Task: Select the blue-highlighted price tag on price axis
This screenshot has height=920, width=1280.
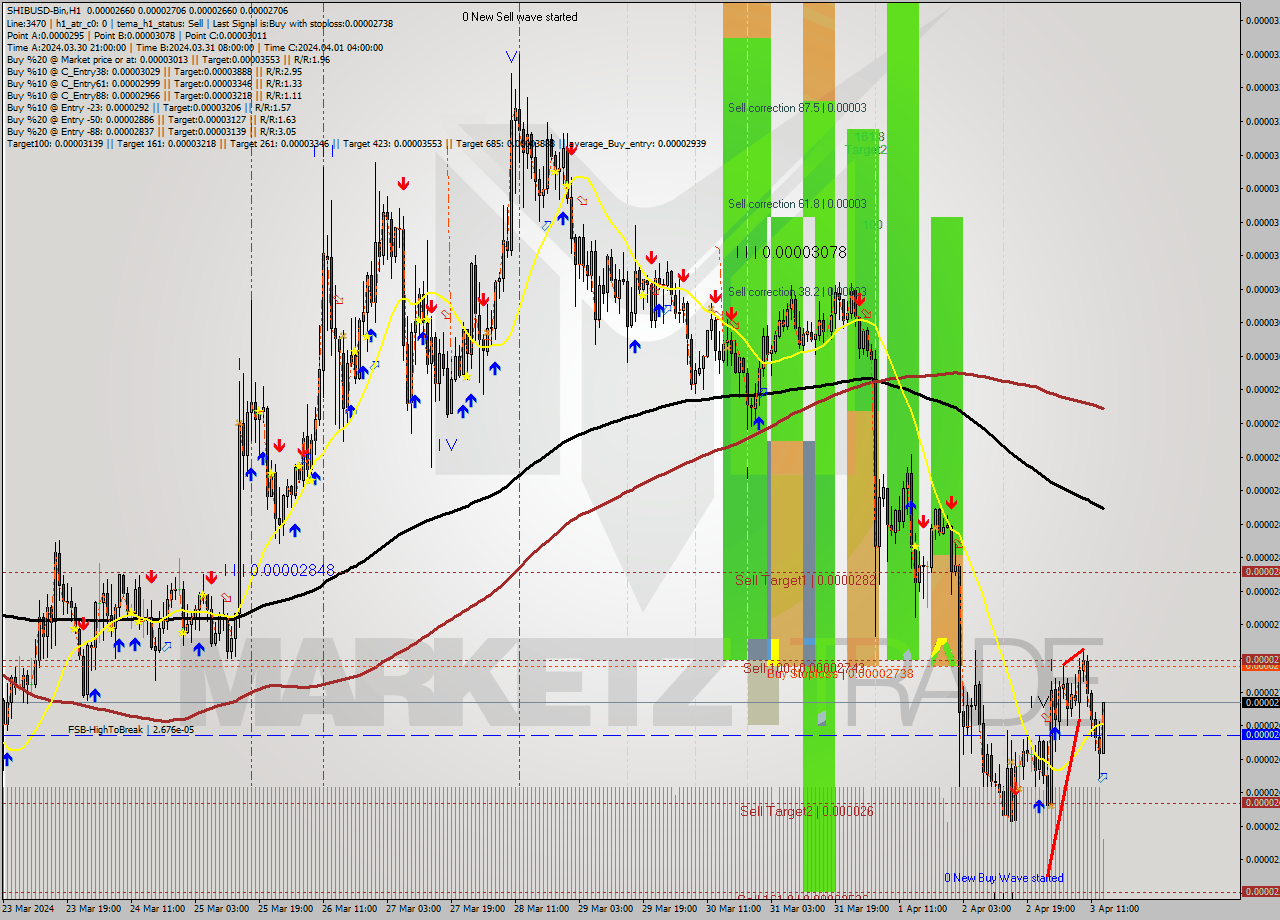Action: pos(1260,734)
